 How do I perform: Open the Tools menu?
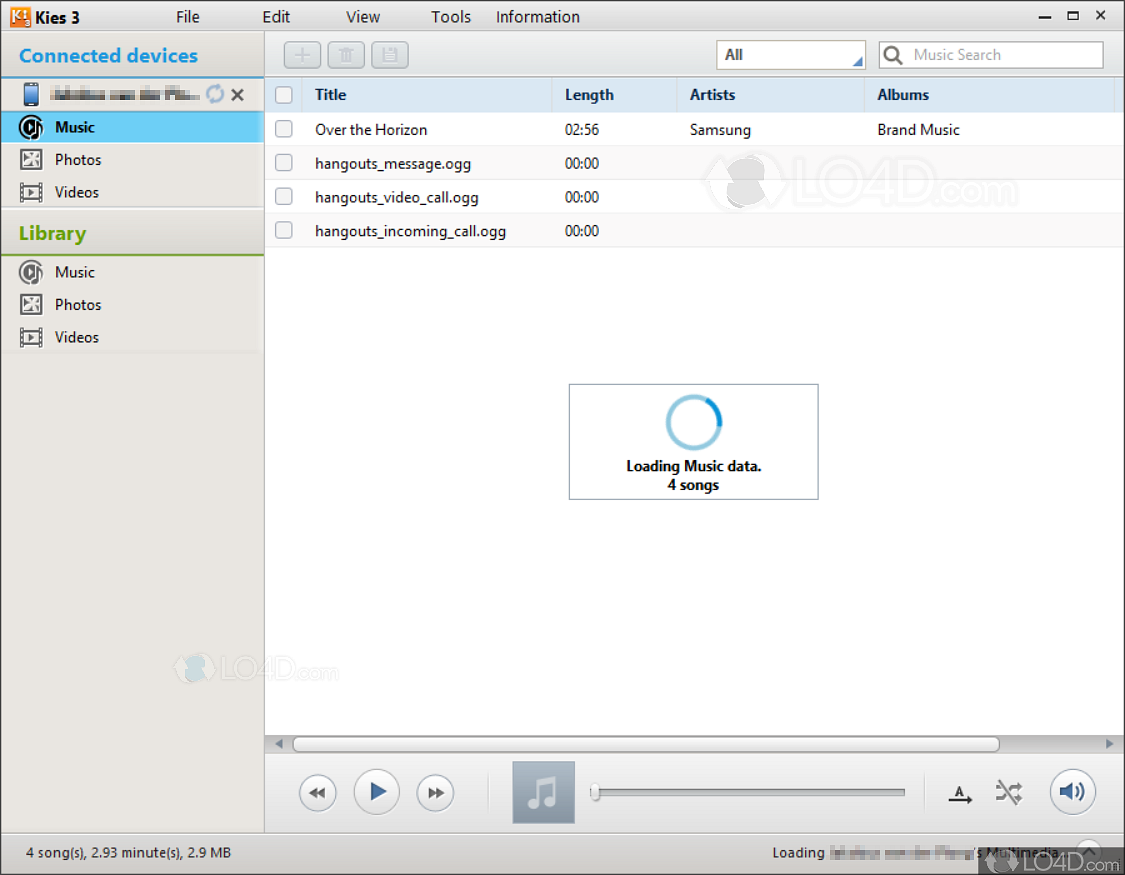pyautogui.click(x=451, y=17)
